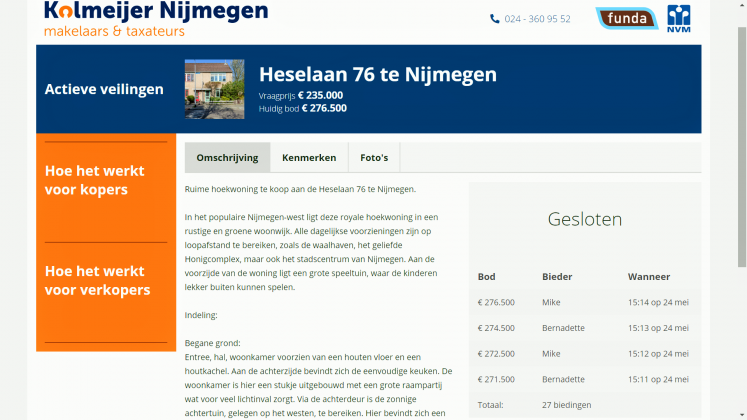Select the Huidig bod € 276.500 text
Screen dimensions: 747x420
(x=303, y=109)
